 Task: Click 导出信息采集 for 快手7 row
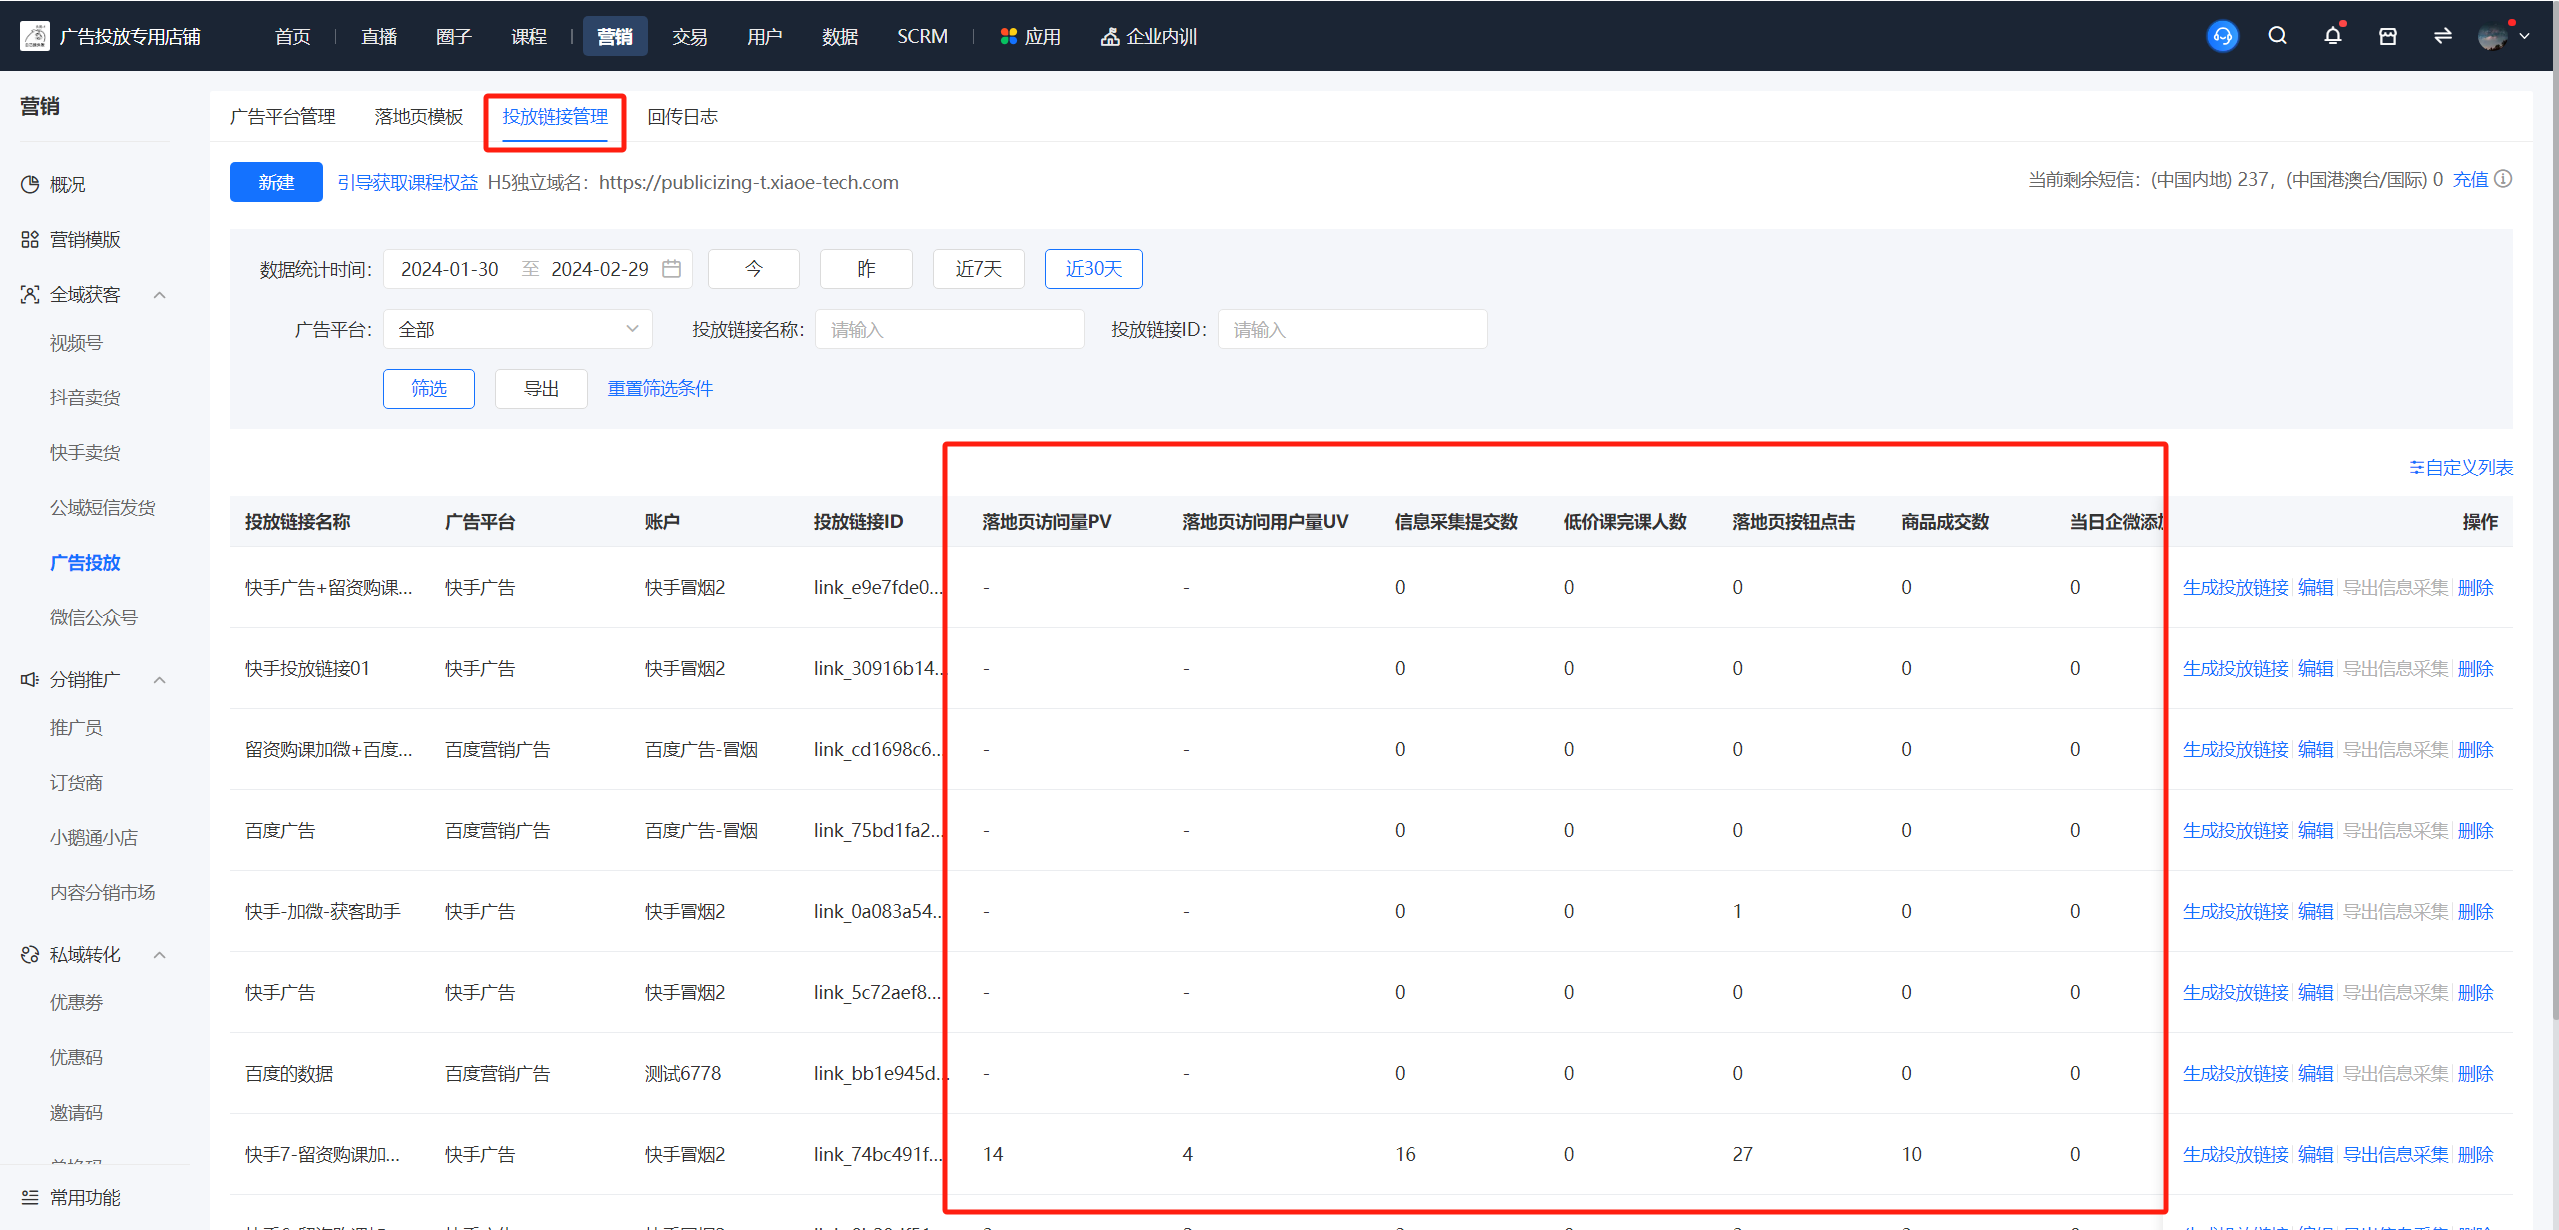point(2396,1154)
